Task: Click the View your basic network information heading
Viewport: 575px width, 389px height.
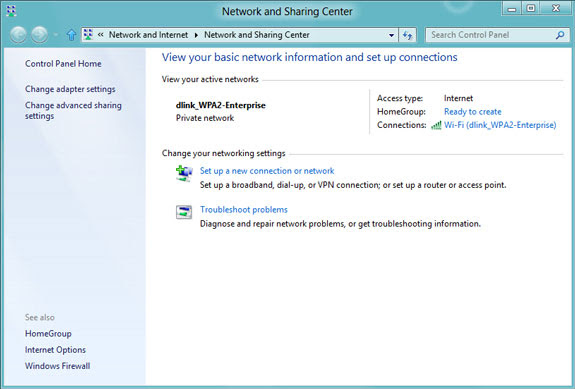Action: [310, 57]
